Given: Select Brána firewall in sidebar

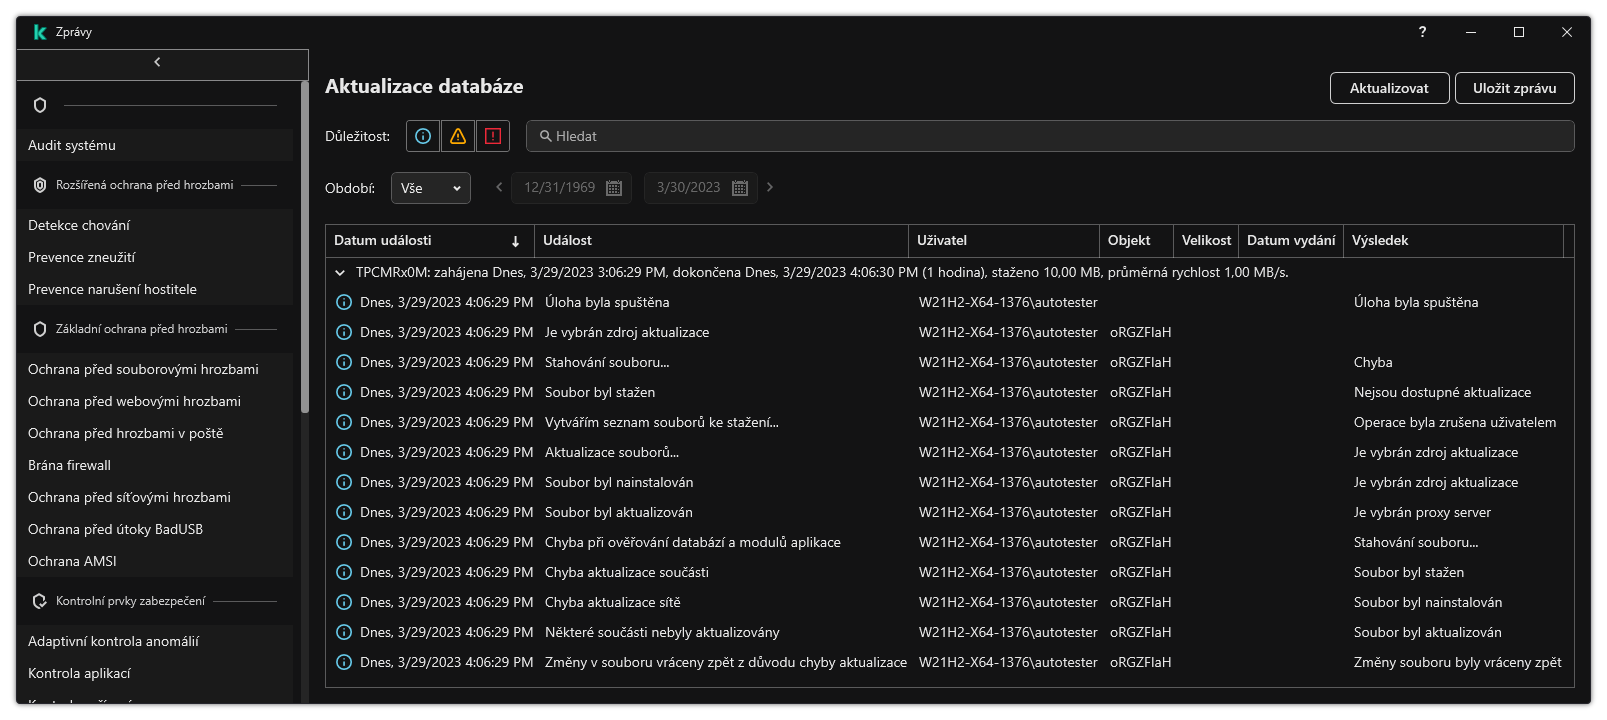Looking at the screenshot, I should (70, 465).
